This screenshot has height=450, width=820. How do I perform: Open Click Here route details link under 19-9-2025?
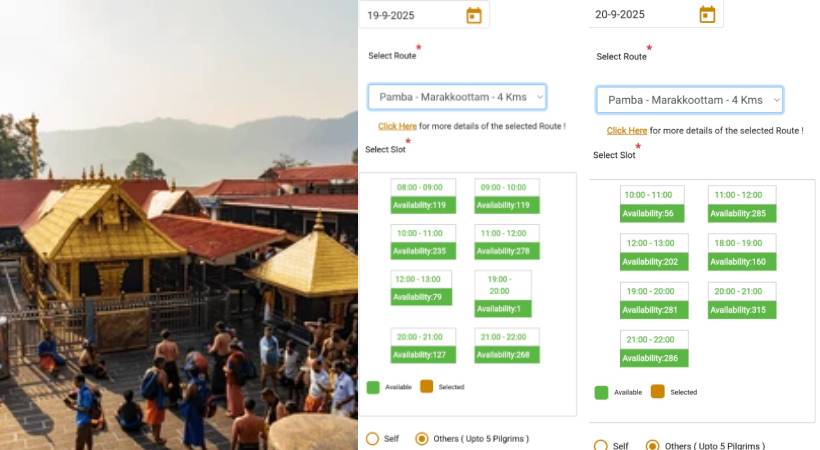pos(397,126)
